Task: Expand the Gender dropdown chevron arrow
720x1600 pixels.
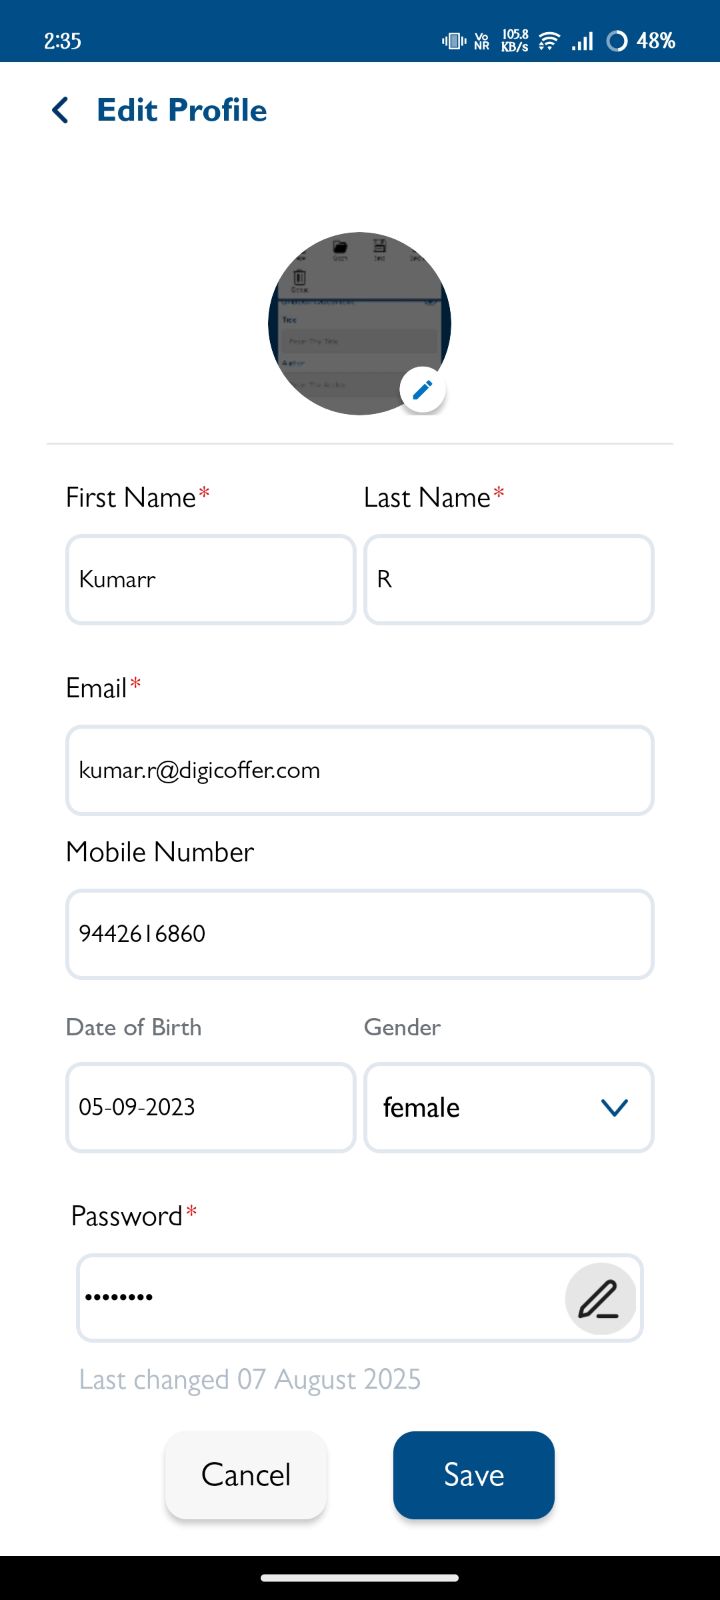Action: tap(614, 1108)
